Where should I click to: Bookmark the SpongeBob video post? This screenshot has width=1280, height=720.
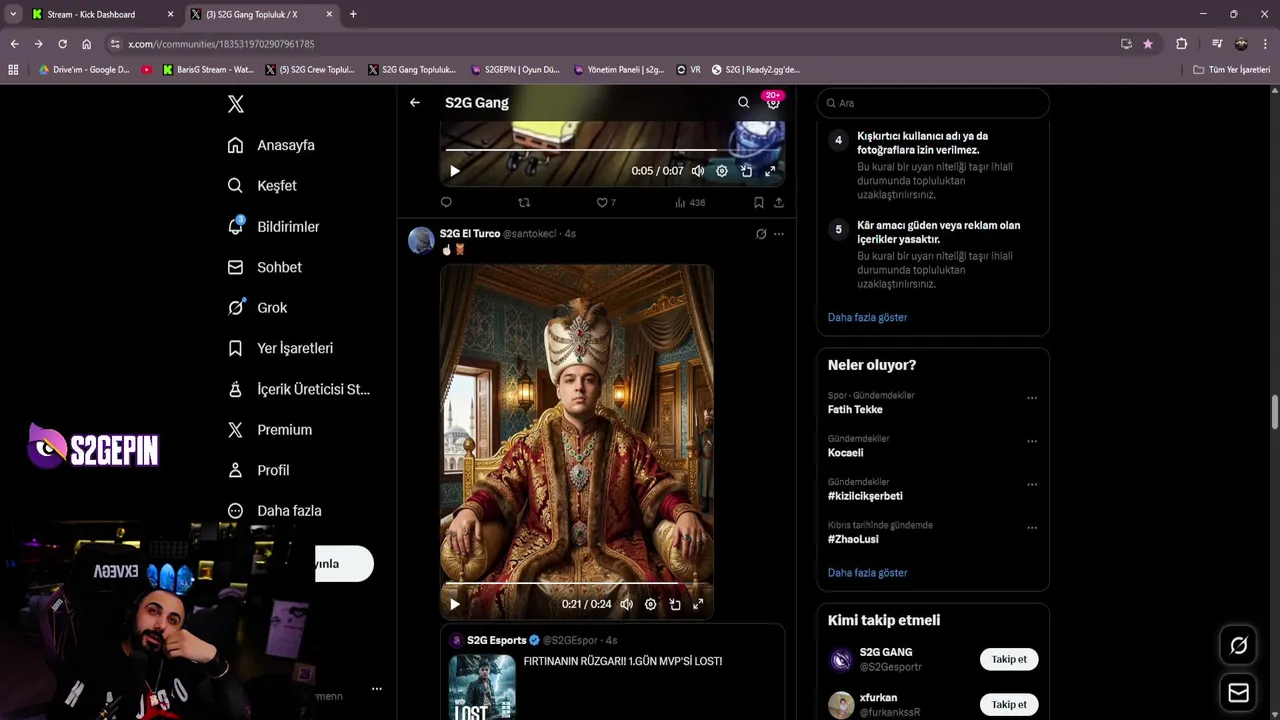click(759, 202)
